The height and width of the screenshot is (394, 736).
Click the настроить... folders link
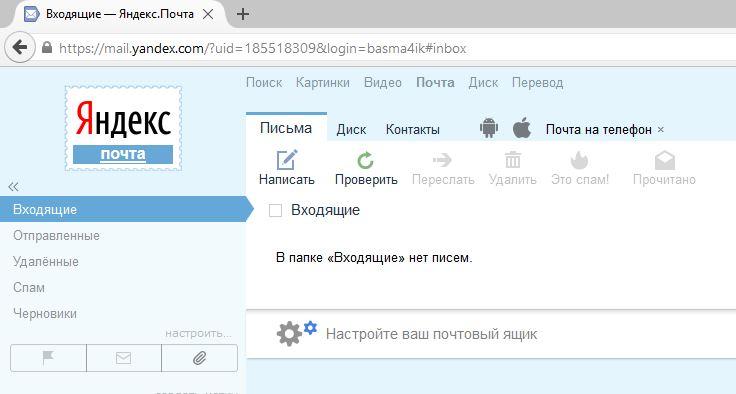click(198, 333)
